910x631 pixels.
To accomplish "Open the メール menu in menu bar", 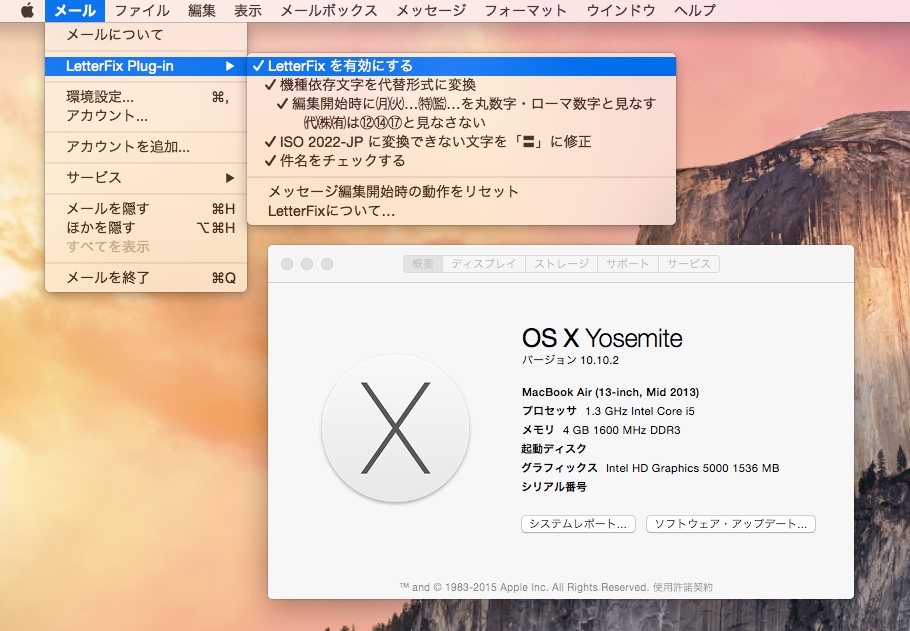I will (x=75, y=10).
